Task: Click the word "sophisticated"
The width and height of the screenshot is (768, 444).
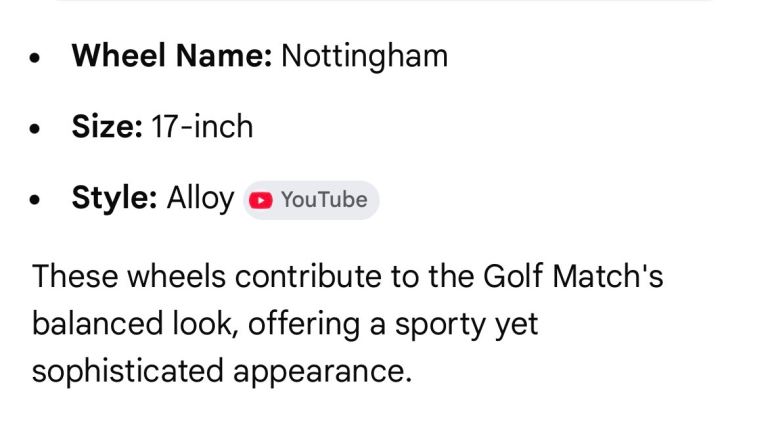Action: pos(127,371)
